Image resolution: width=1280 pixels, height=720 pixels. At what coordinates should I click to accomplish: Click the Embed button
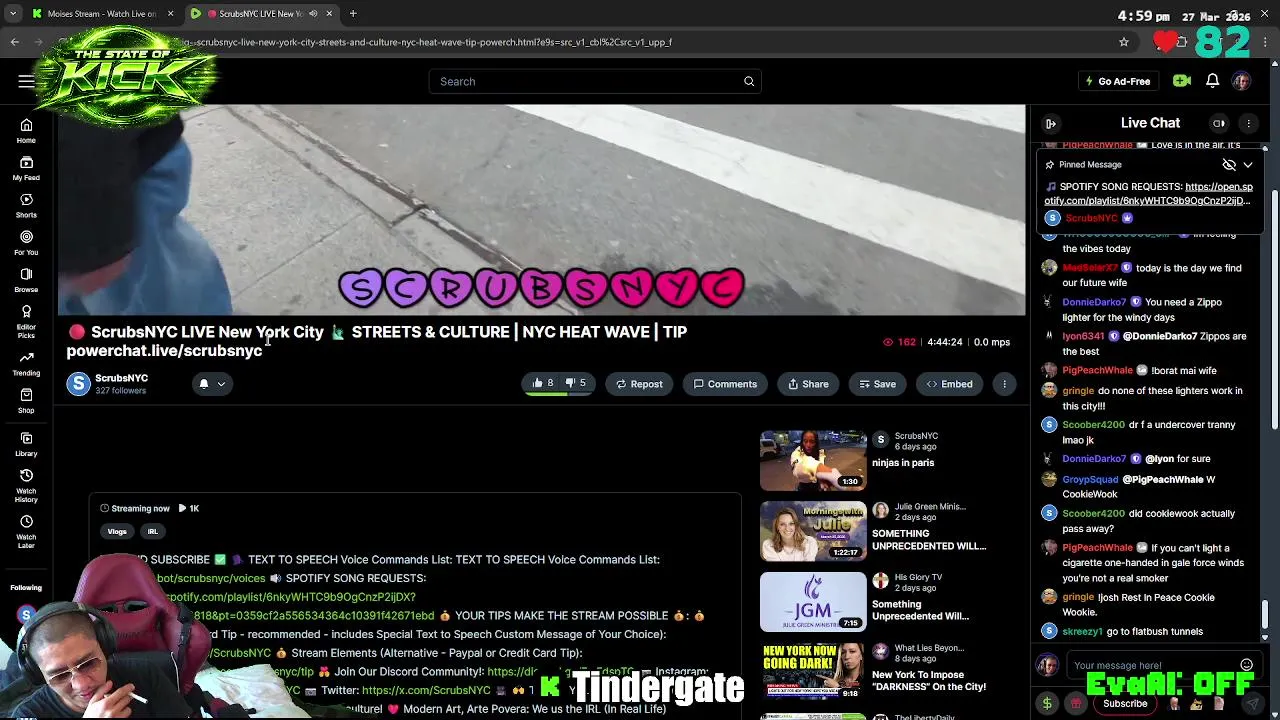949,384
